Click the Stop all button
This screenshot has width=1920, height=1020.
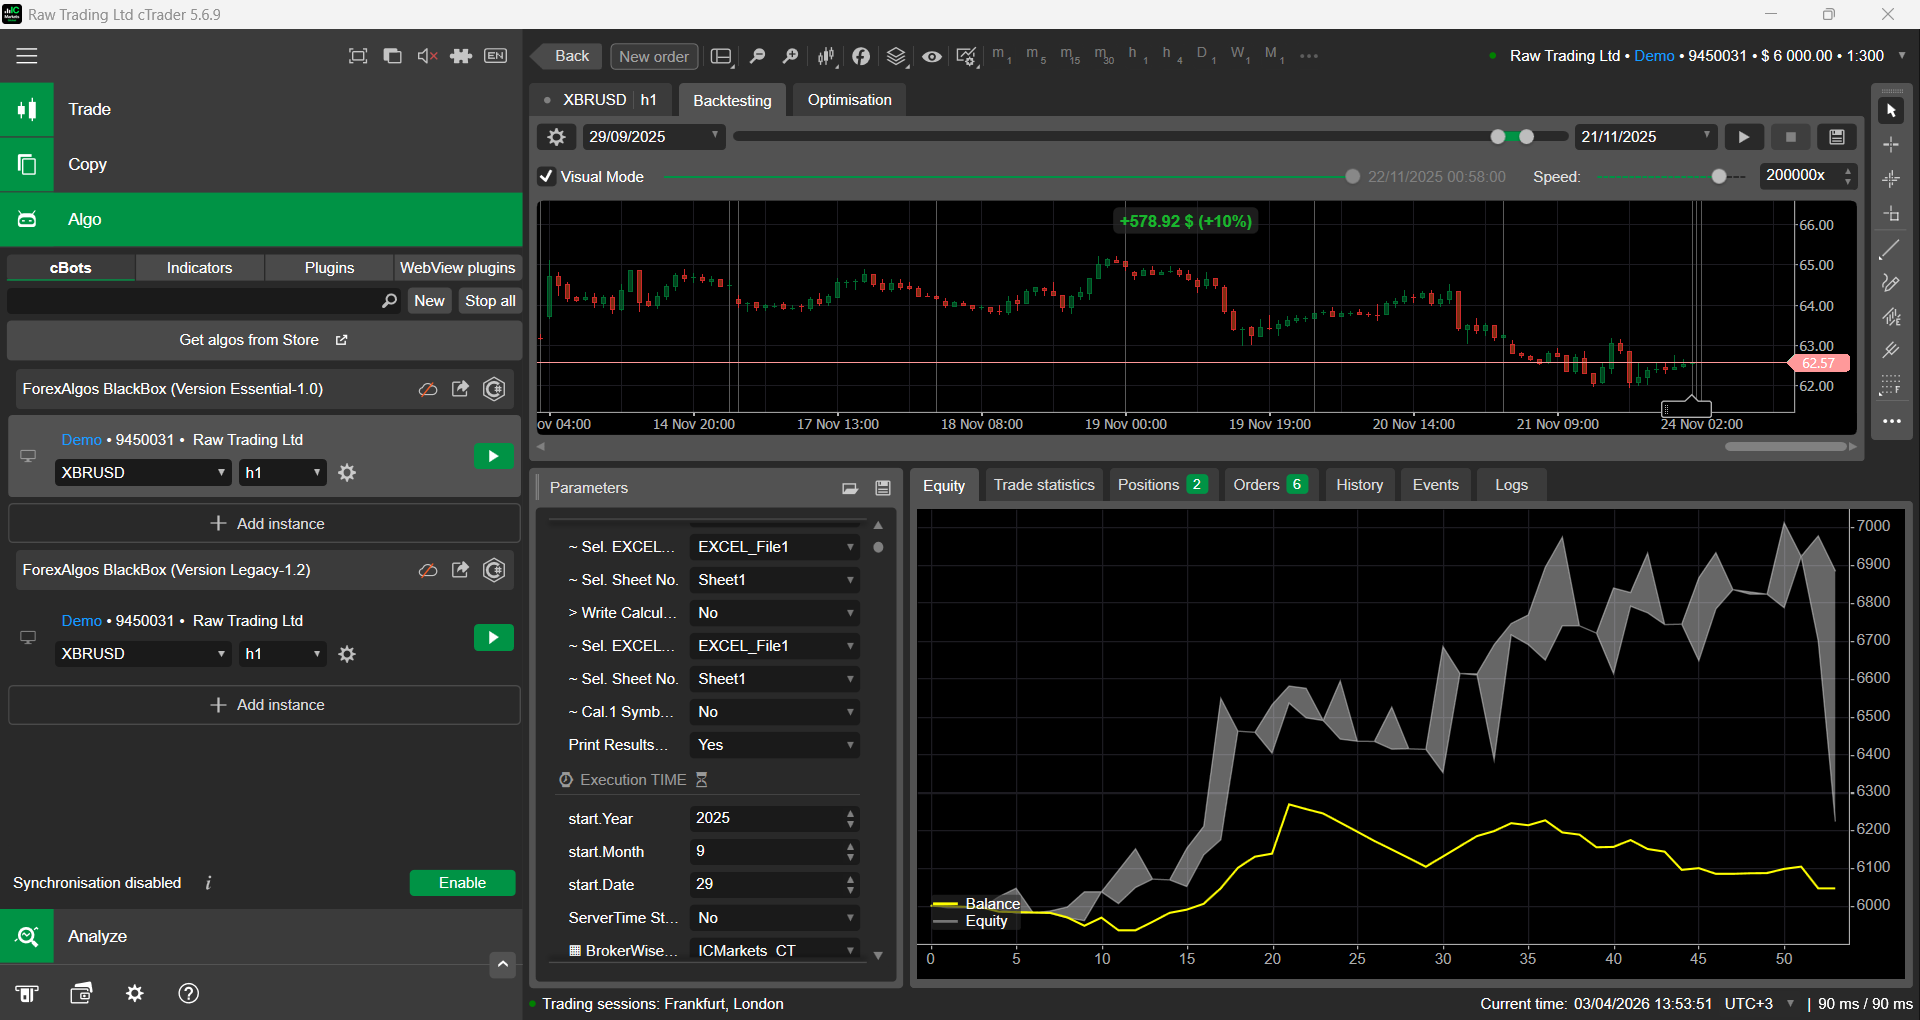[x=490, y=301]
